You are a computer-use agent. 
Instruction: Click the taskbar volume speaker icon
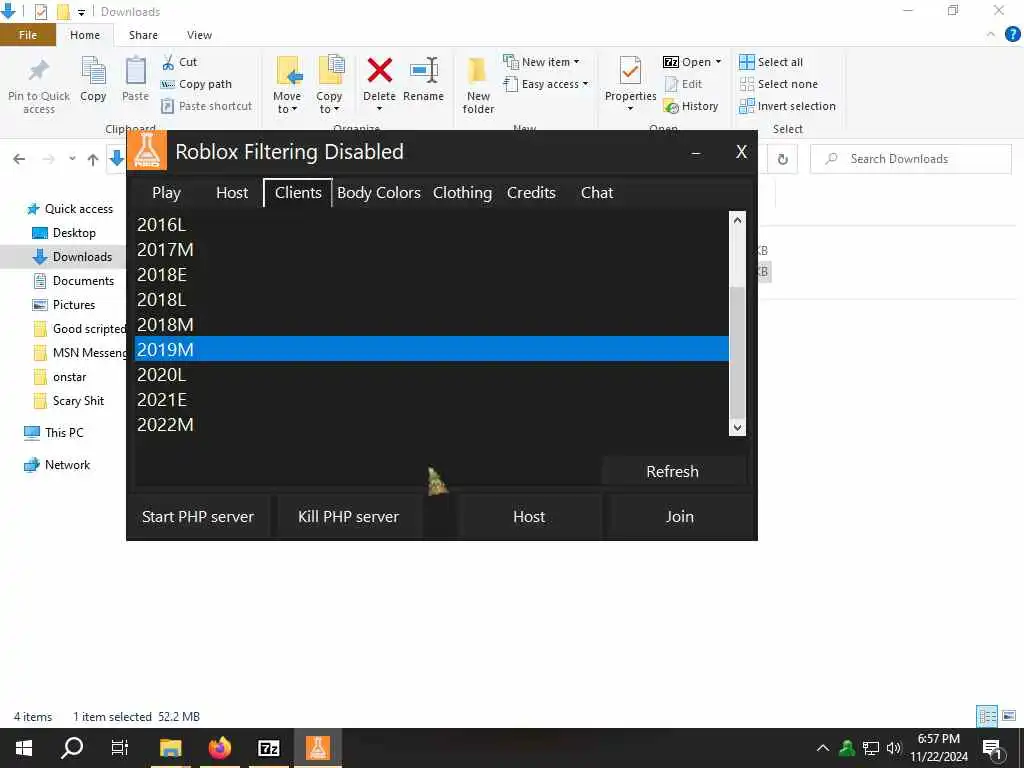coord(893,748)
